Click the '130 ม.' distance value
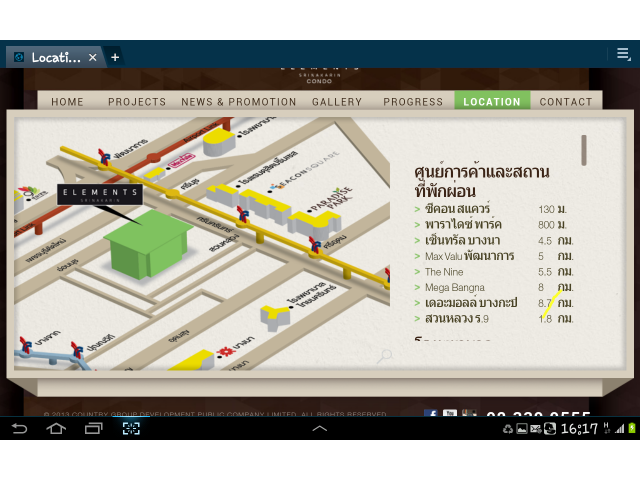The height and width of the screenshot is (480, 640). click(552, 209)
